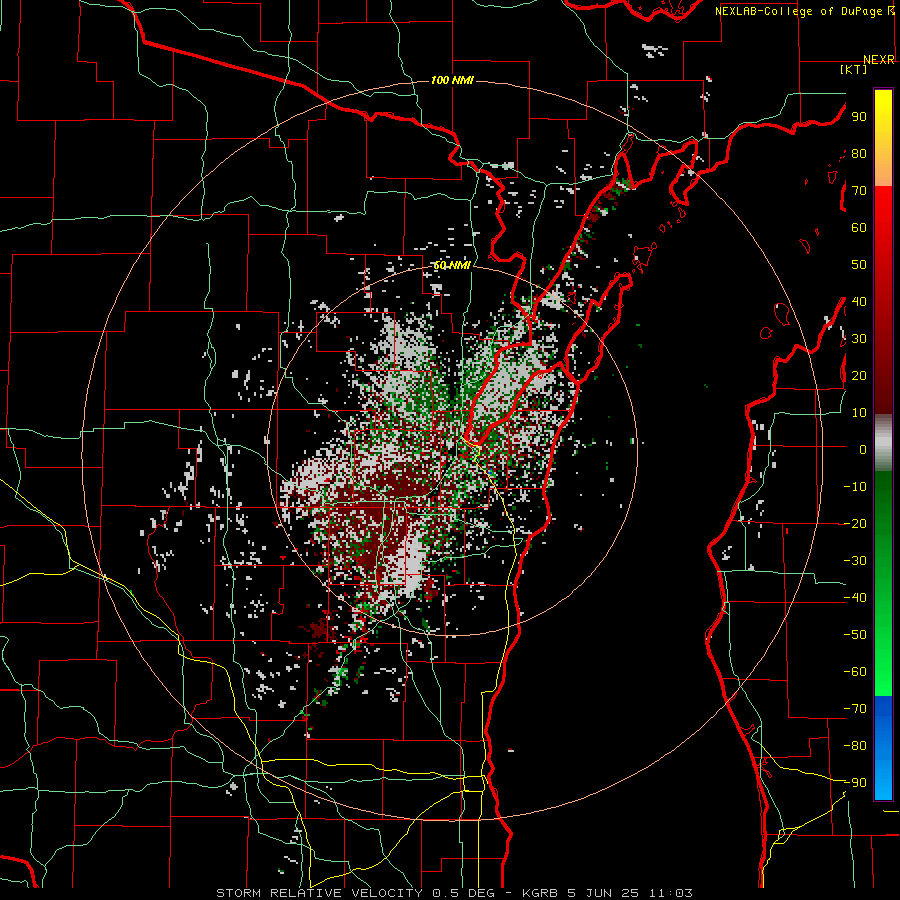Pick the gray zero-velocity color bar segment

[883, 443]
